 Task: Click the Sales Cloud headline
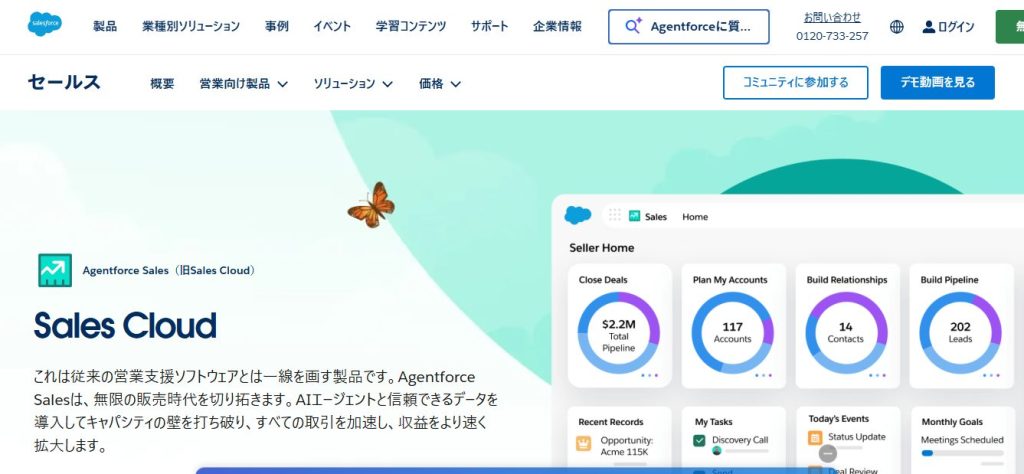[x=125, y=325]
